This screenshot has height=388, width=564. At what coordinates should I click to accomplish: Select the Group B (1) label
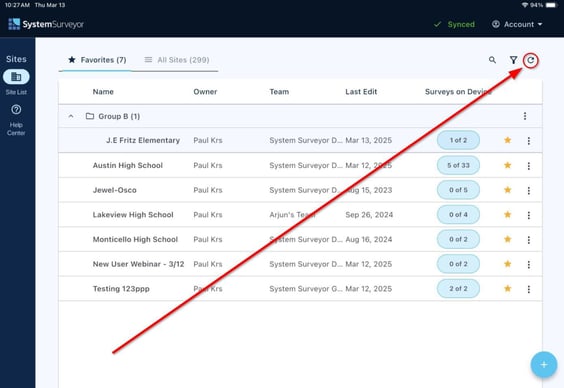(x=119, y=116)
